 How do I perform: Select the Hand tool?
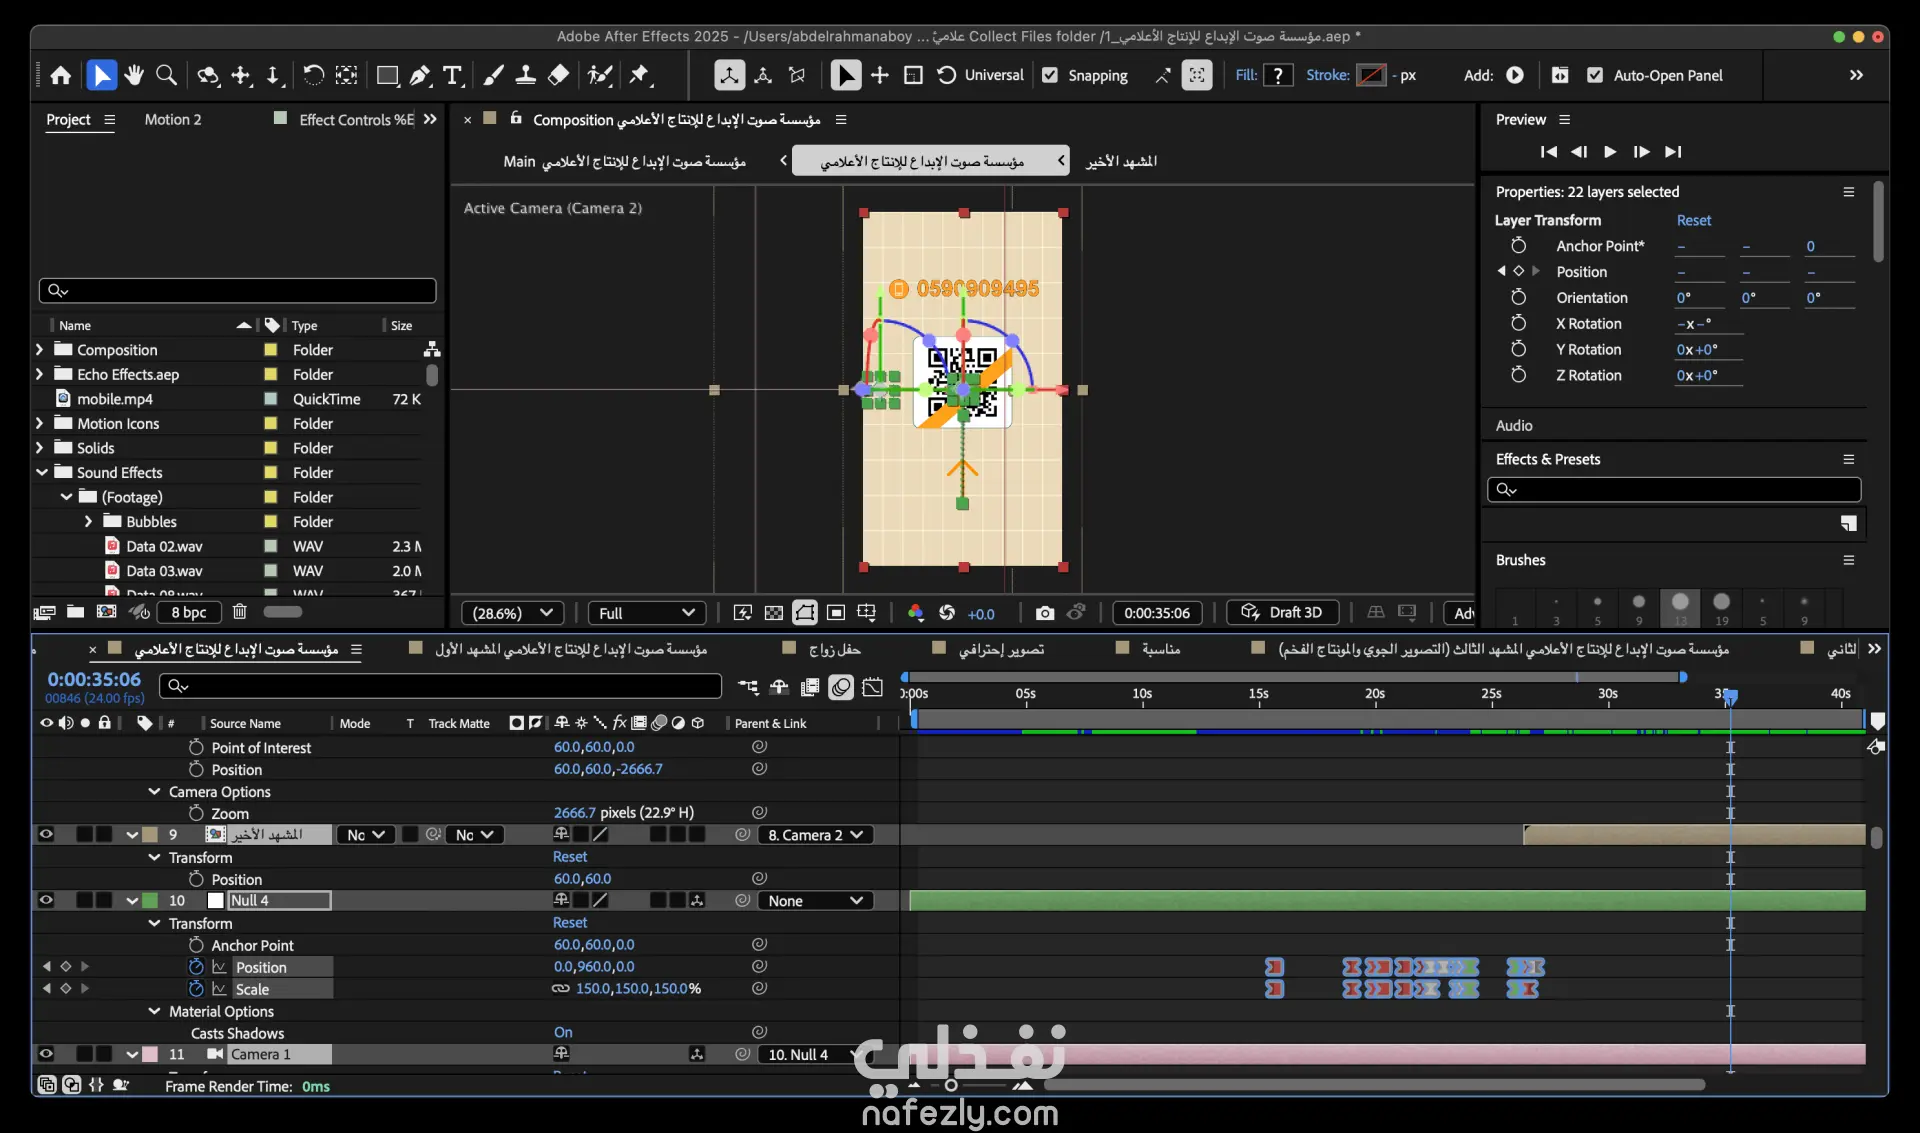coord(134,75)
